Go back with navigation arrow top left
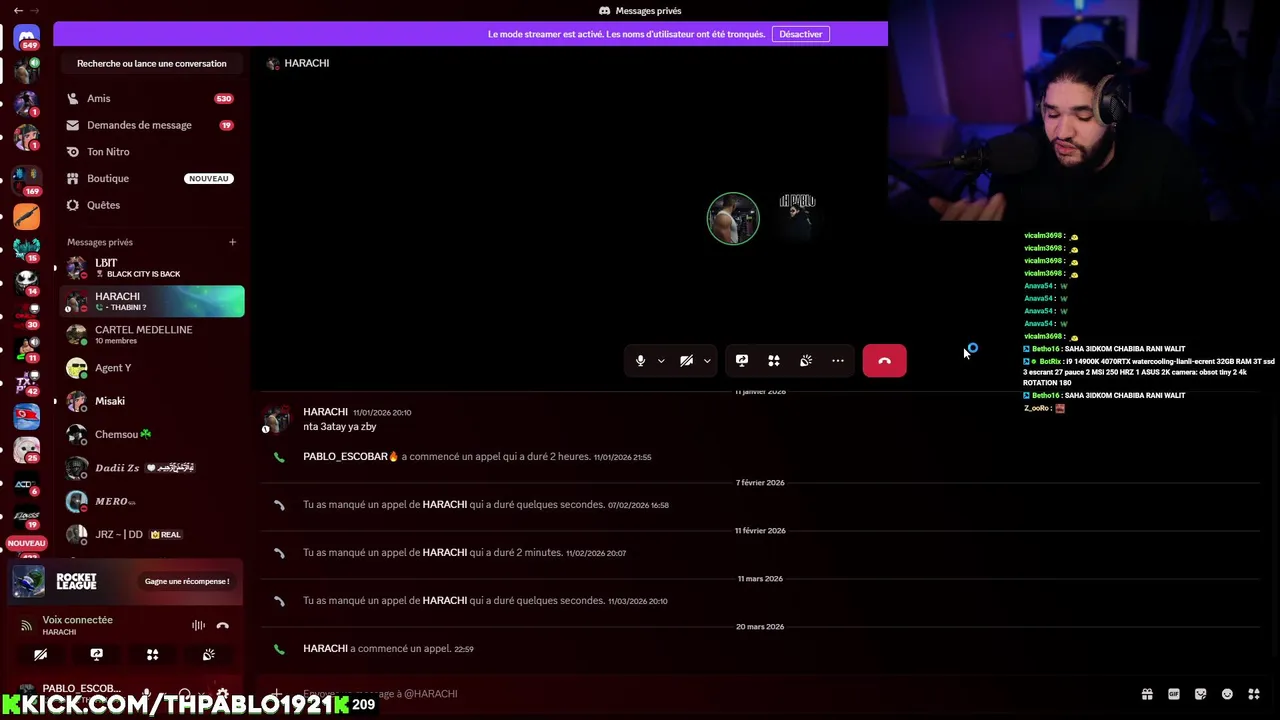The height and width of the screenshot is (720, 1280). coord(18,10)
